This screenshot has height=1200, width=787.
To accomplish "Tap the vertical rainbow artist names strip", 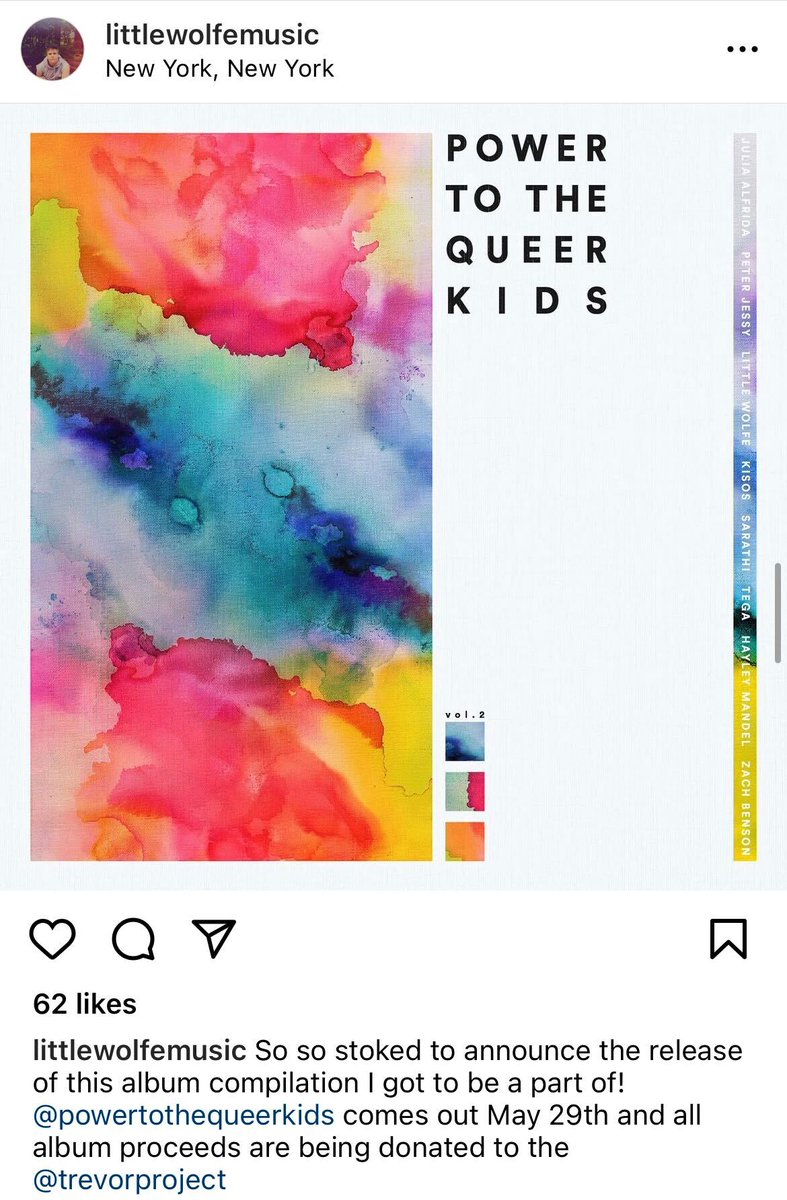I will pos(745,497).
